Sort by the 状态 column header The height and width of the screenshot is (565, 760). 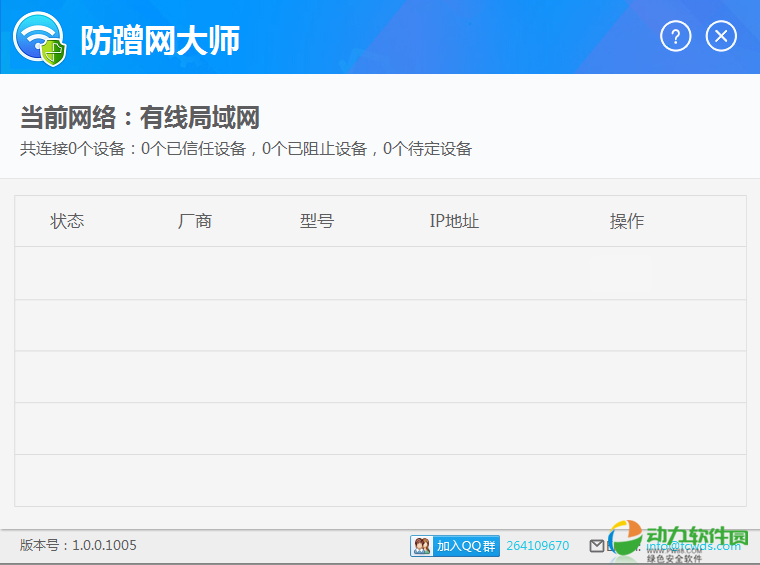[x=67, y=221]
